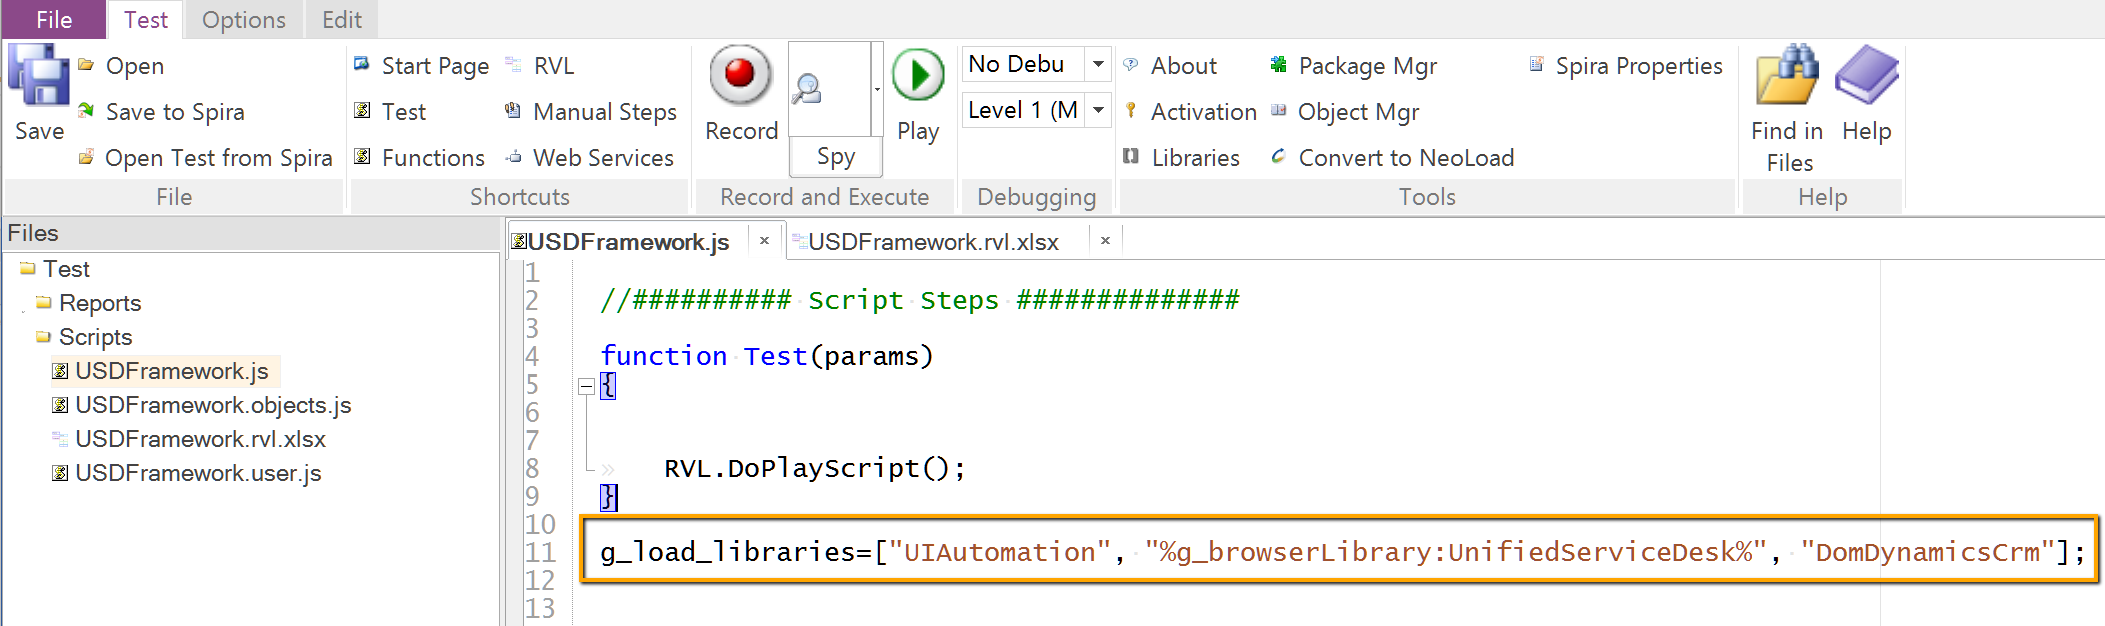Expand the Level 1 verbosity dropdown
2105x626 pixels.
(1098, 110)
